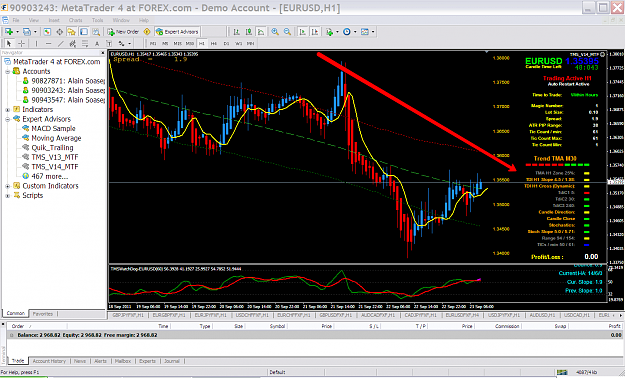The height and width of the screenshot is (378, 625).
Task: Select the Vertical Line drawing tool
Action: [x=36, y=43]
